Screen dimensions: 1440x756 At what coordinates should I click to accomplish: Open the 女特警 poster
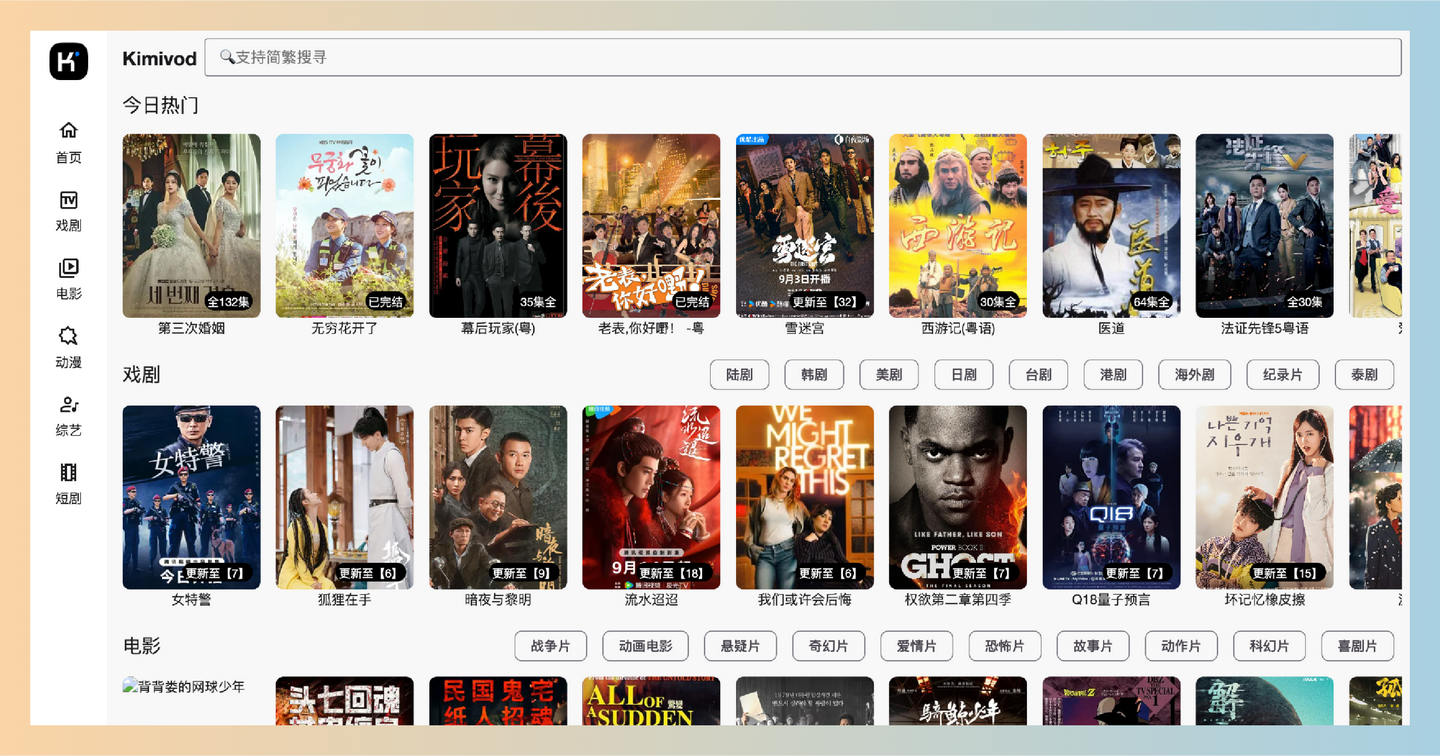click(x=192, y=497)
